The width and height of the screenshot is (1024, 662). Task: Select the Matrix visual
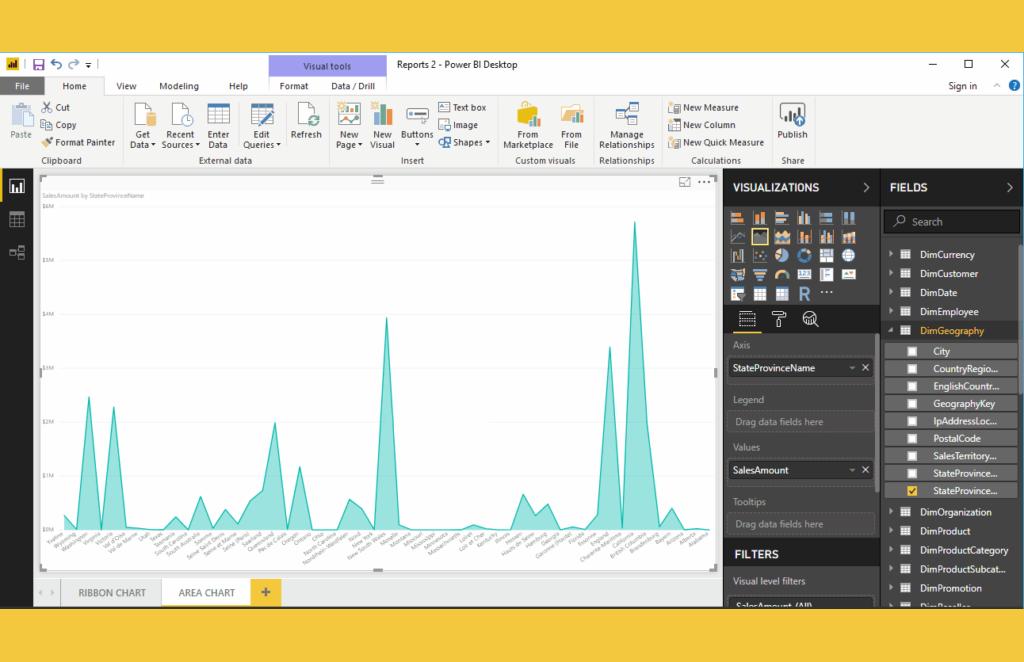[782, 294]
